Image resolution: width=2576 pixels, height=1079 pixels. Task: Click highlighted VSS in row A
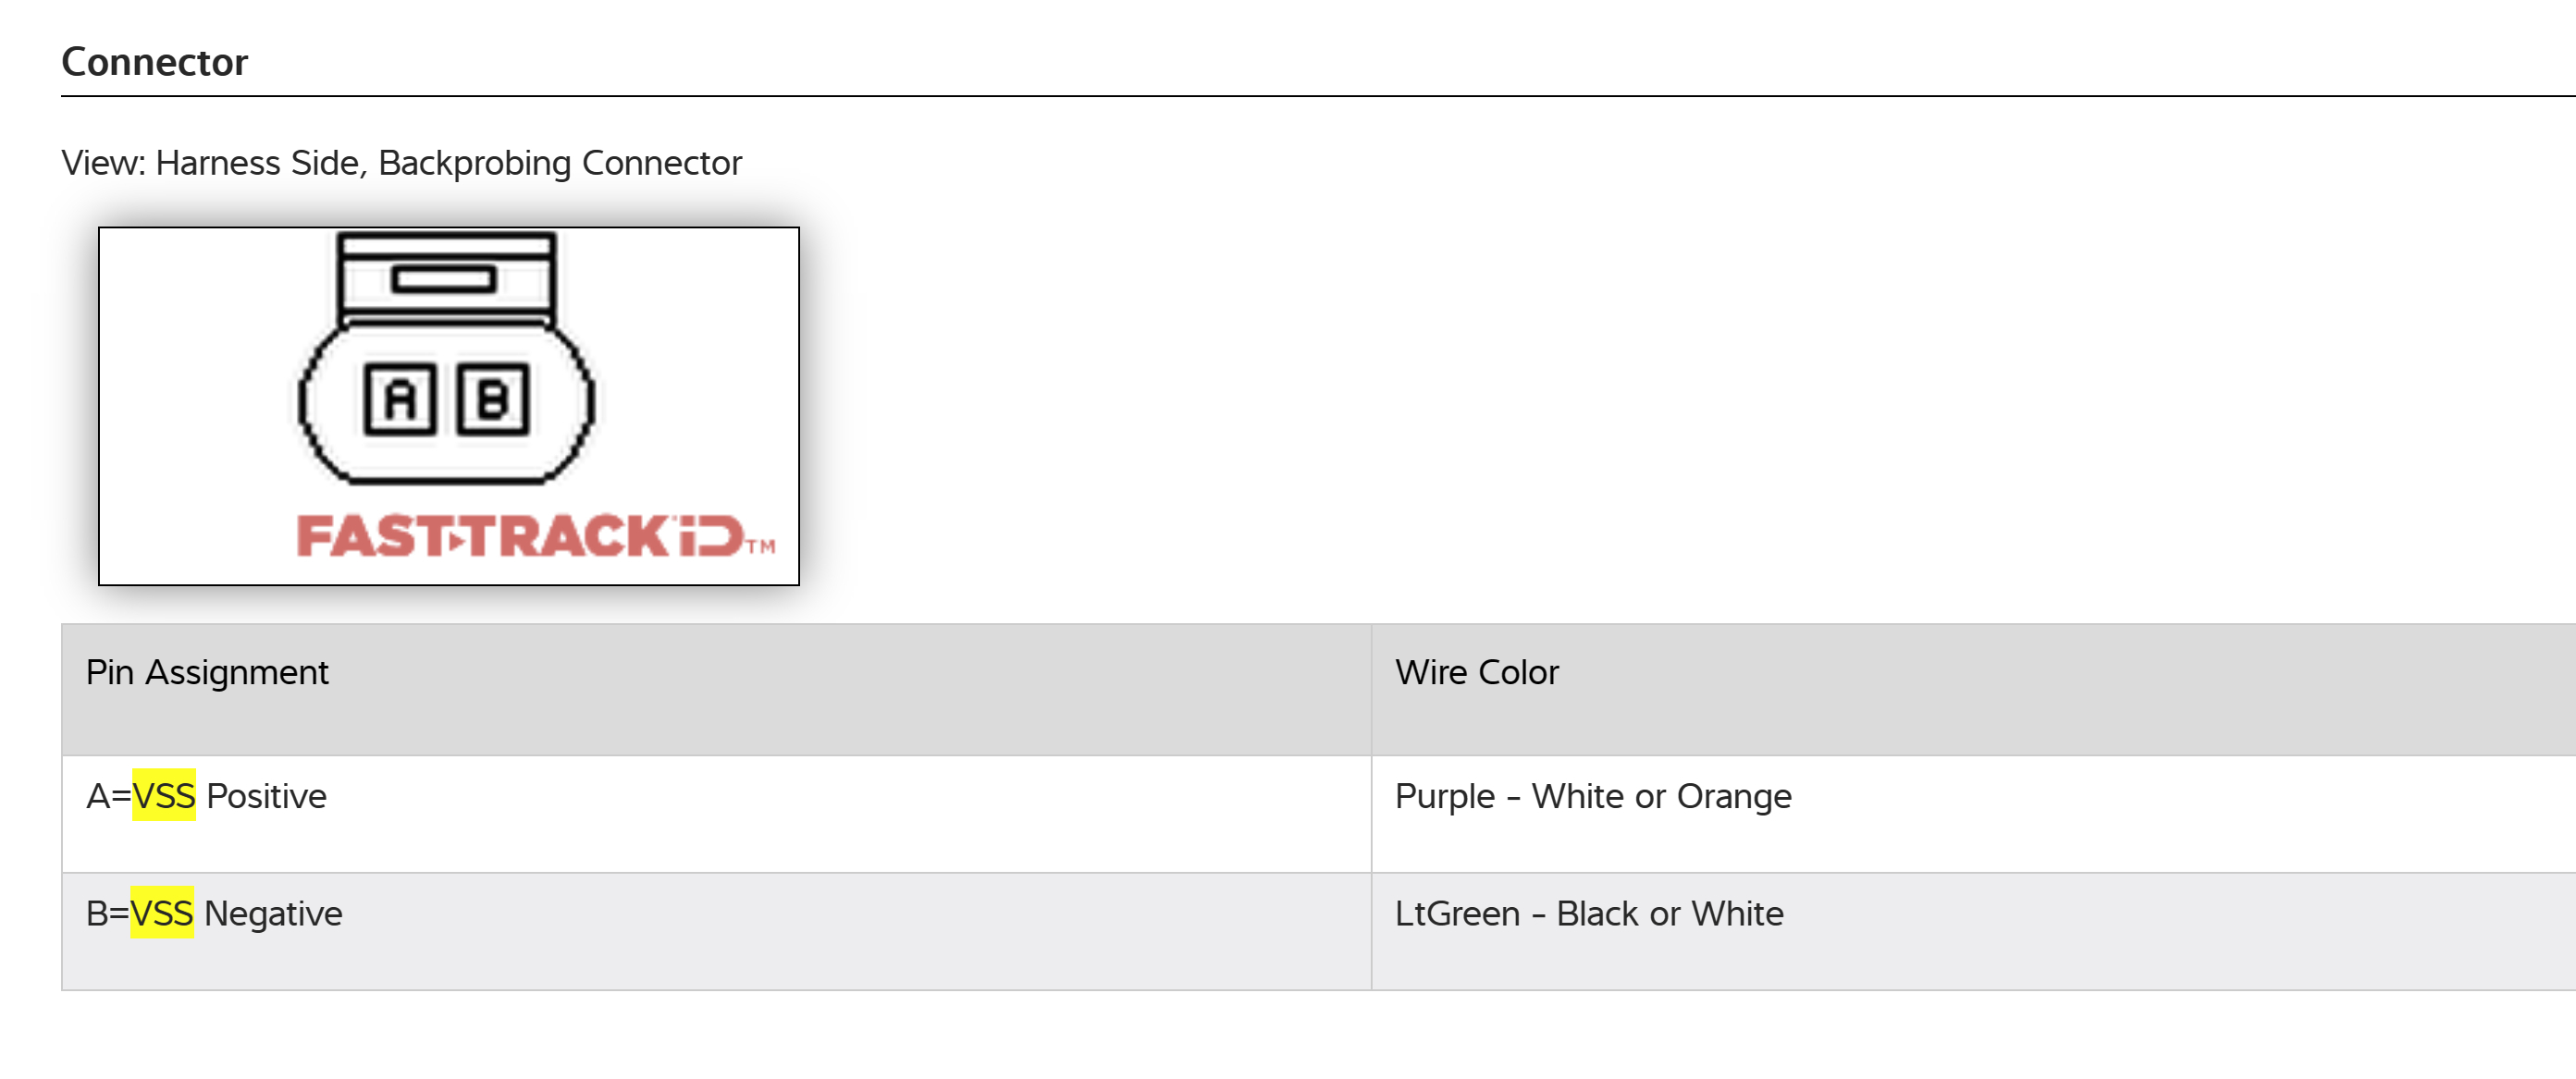(x=164, y=796)
